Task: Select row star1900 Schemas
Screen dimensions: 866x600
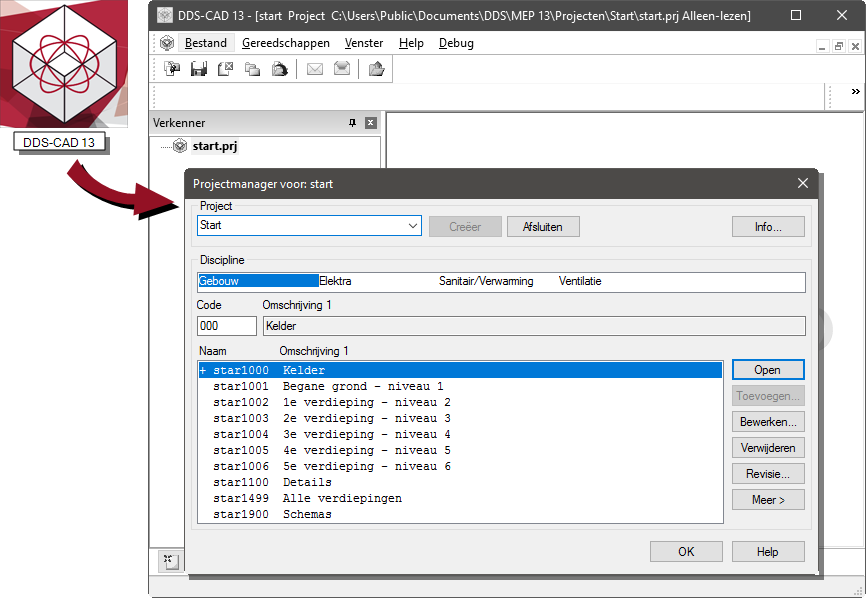Action: [460, 514]
